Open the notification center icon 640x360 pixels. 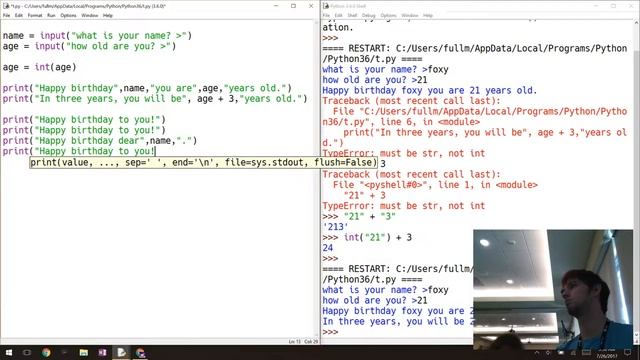tap(627, 353)
